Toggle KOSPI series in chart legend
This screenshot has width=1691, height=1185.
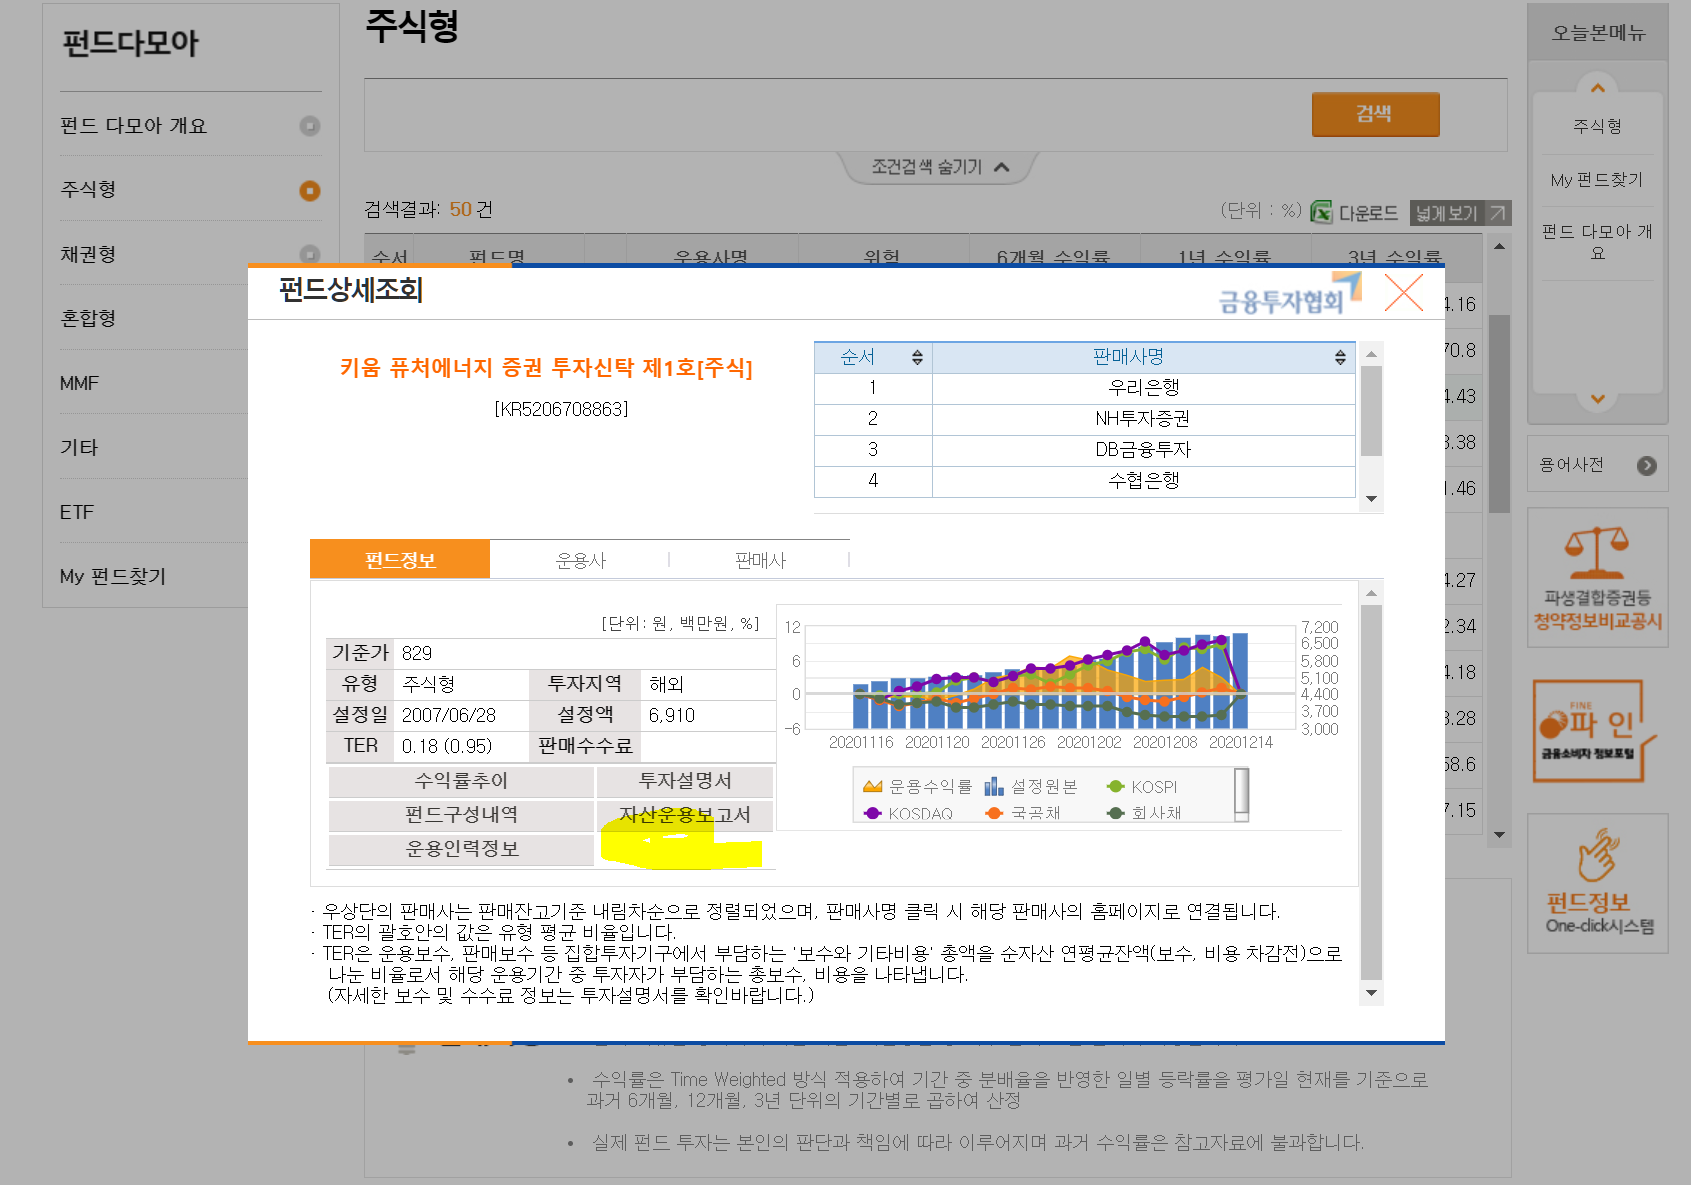pos(1142,787)
